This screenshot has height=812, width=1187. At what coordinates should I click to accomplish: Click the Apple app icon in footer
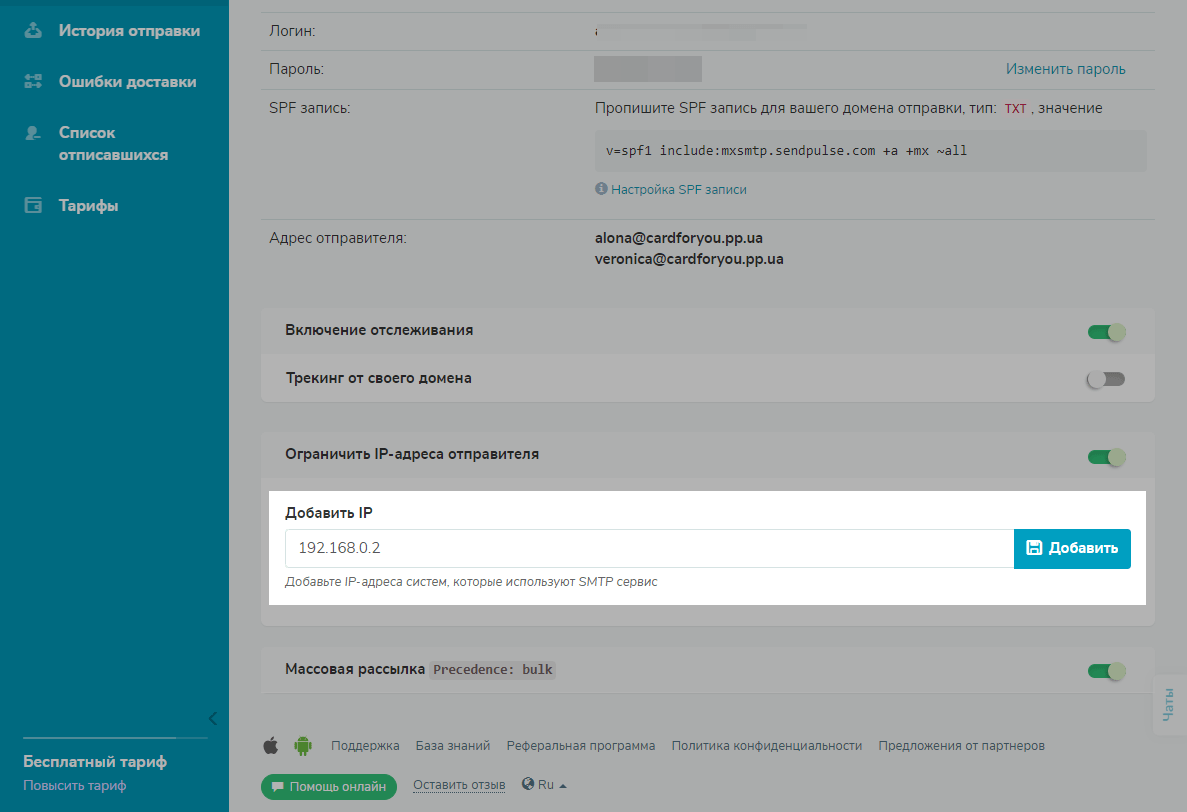click(x=270, y=745)
